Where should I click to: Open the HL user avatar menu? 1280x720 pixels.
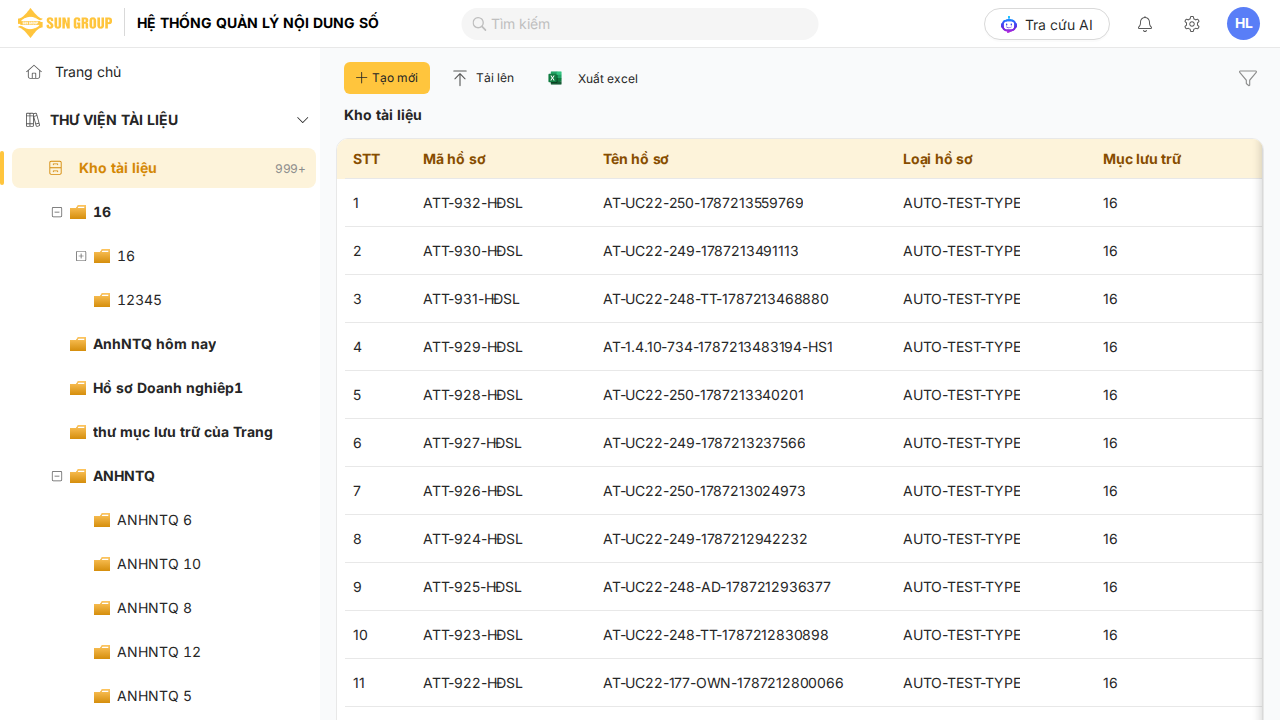coord(1243,24)
